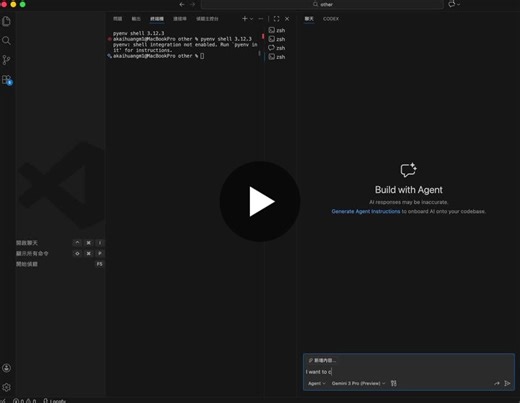
Task: Select the 終端機 panel tab
Action: [157, 19]
